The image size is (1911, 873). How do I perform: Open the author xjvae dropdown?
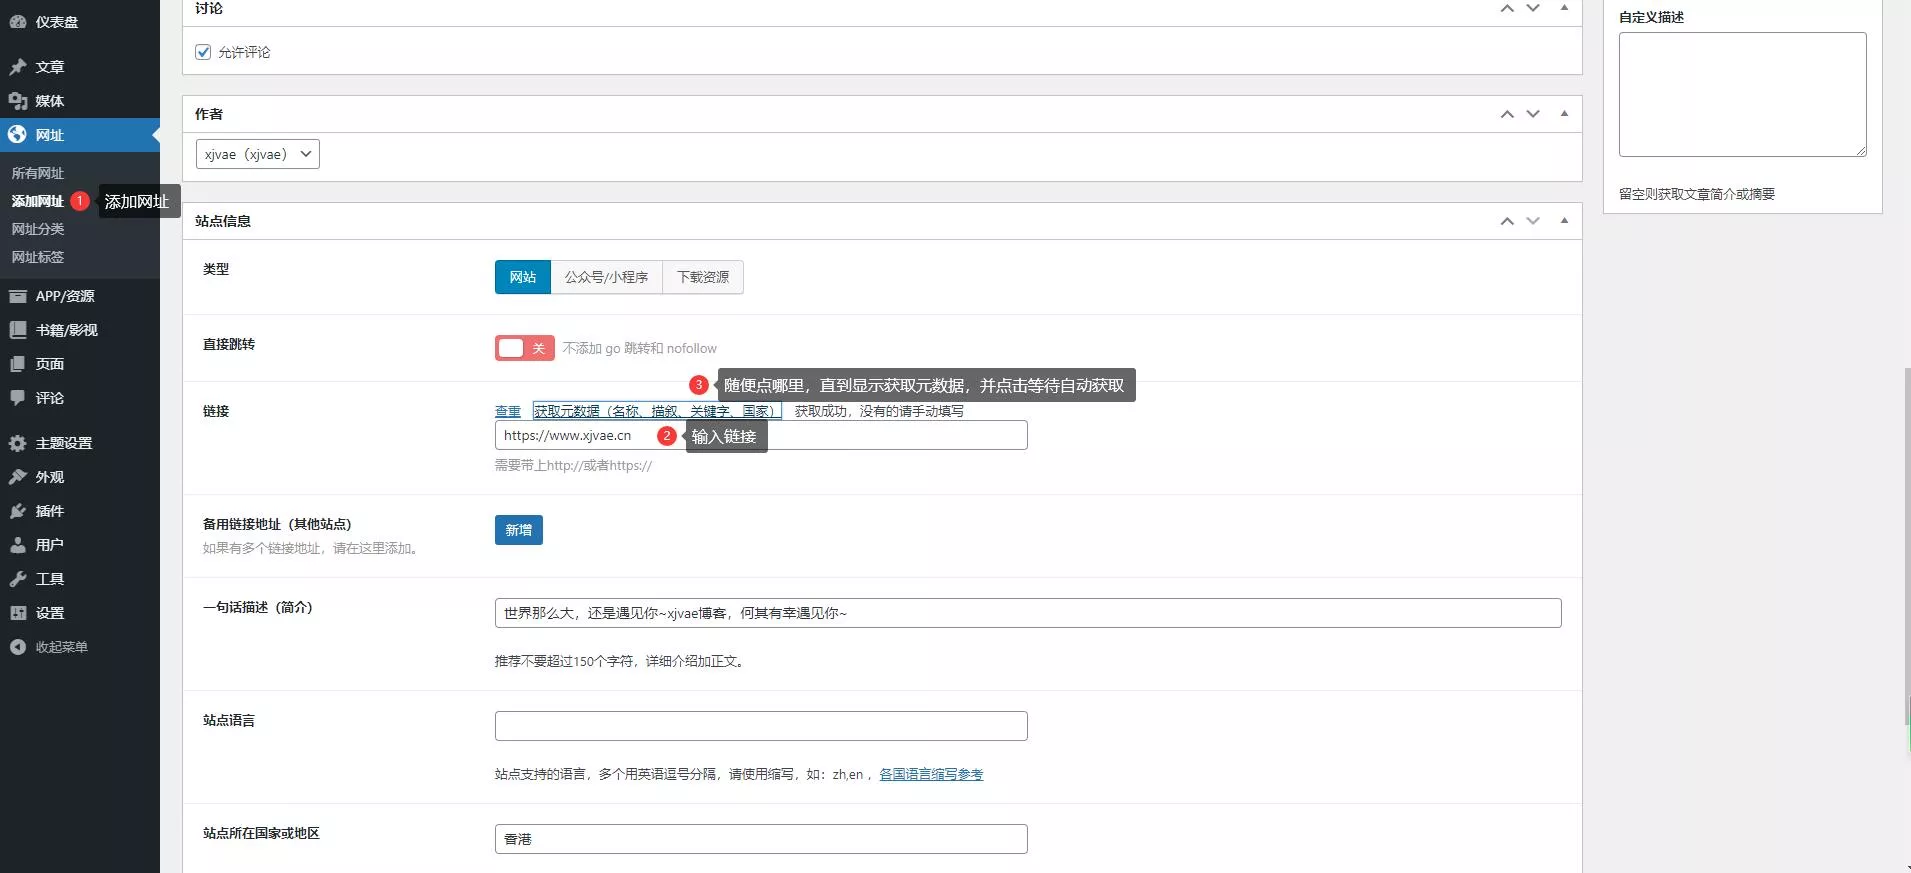257,154
